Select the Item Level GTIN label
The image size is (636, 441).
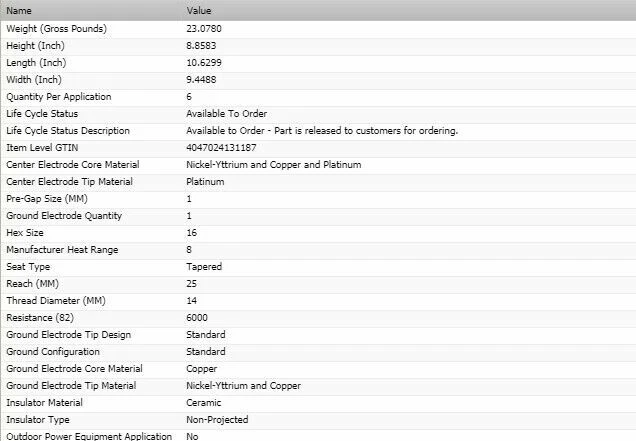(42, 148)
